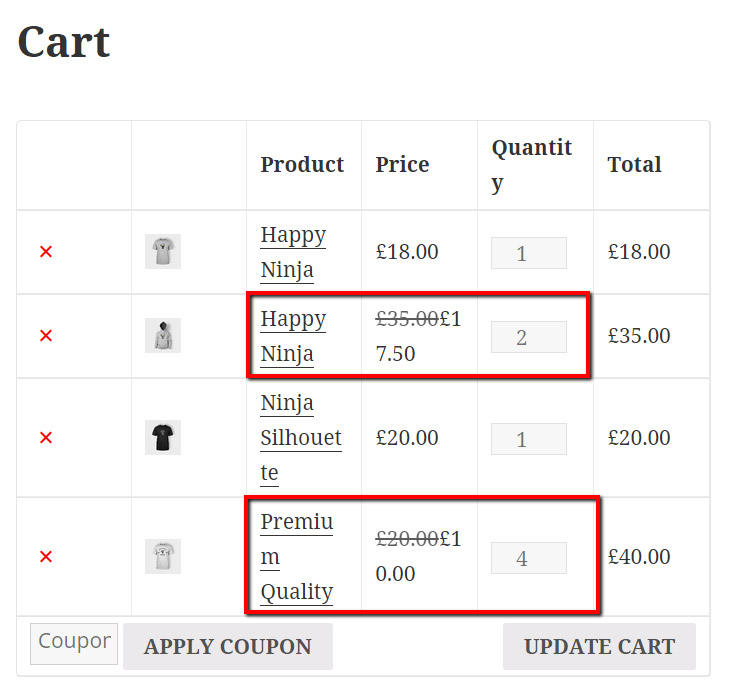Open the Ninja Silhouette product link
738x685 pixels.
pos(301,438)
